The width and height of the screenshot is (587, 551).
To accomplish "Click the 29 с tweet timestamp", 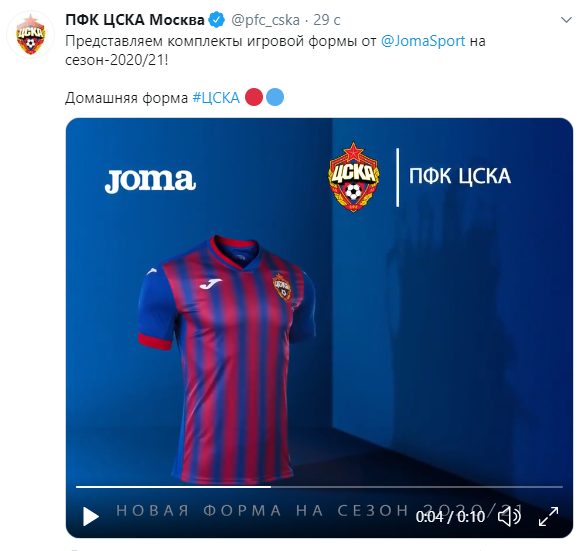I will point(326,20).
